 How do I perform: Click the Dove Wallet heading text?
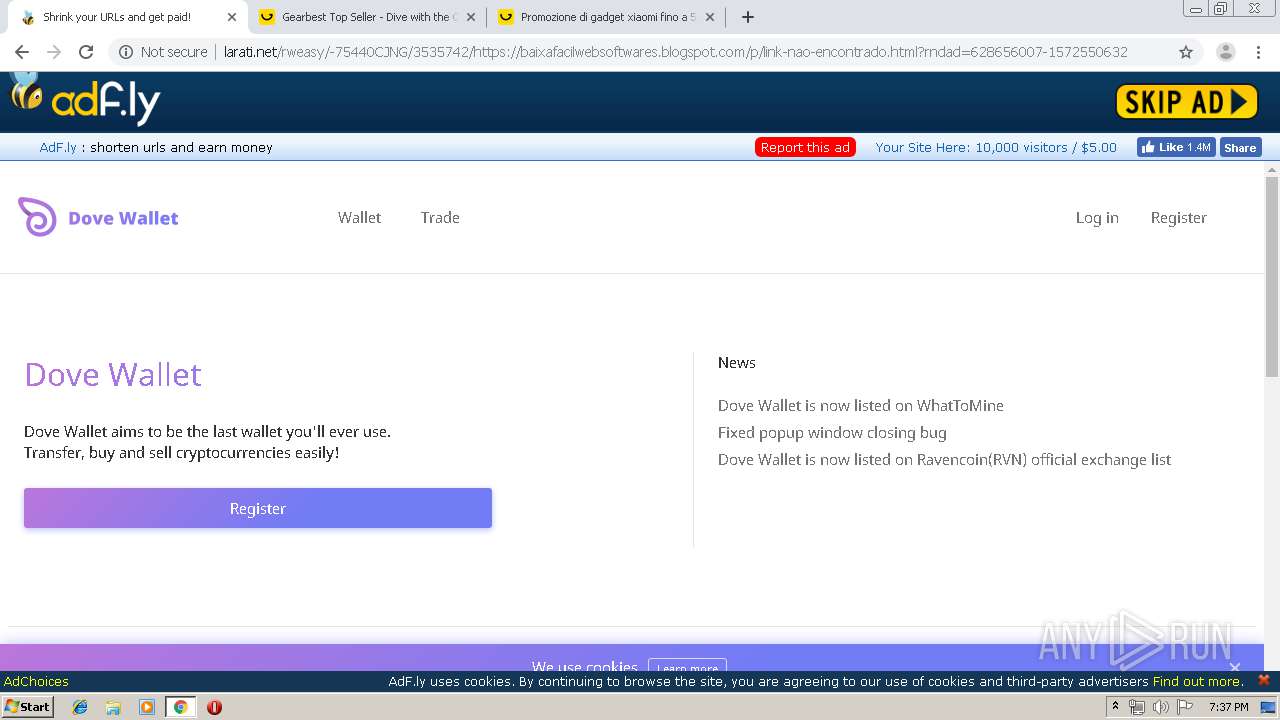113,374
